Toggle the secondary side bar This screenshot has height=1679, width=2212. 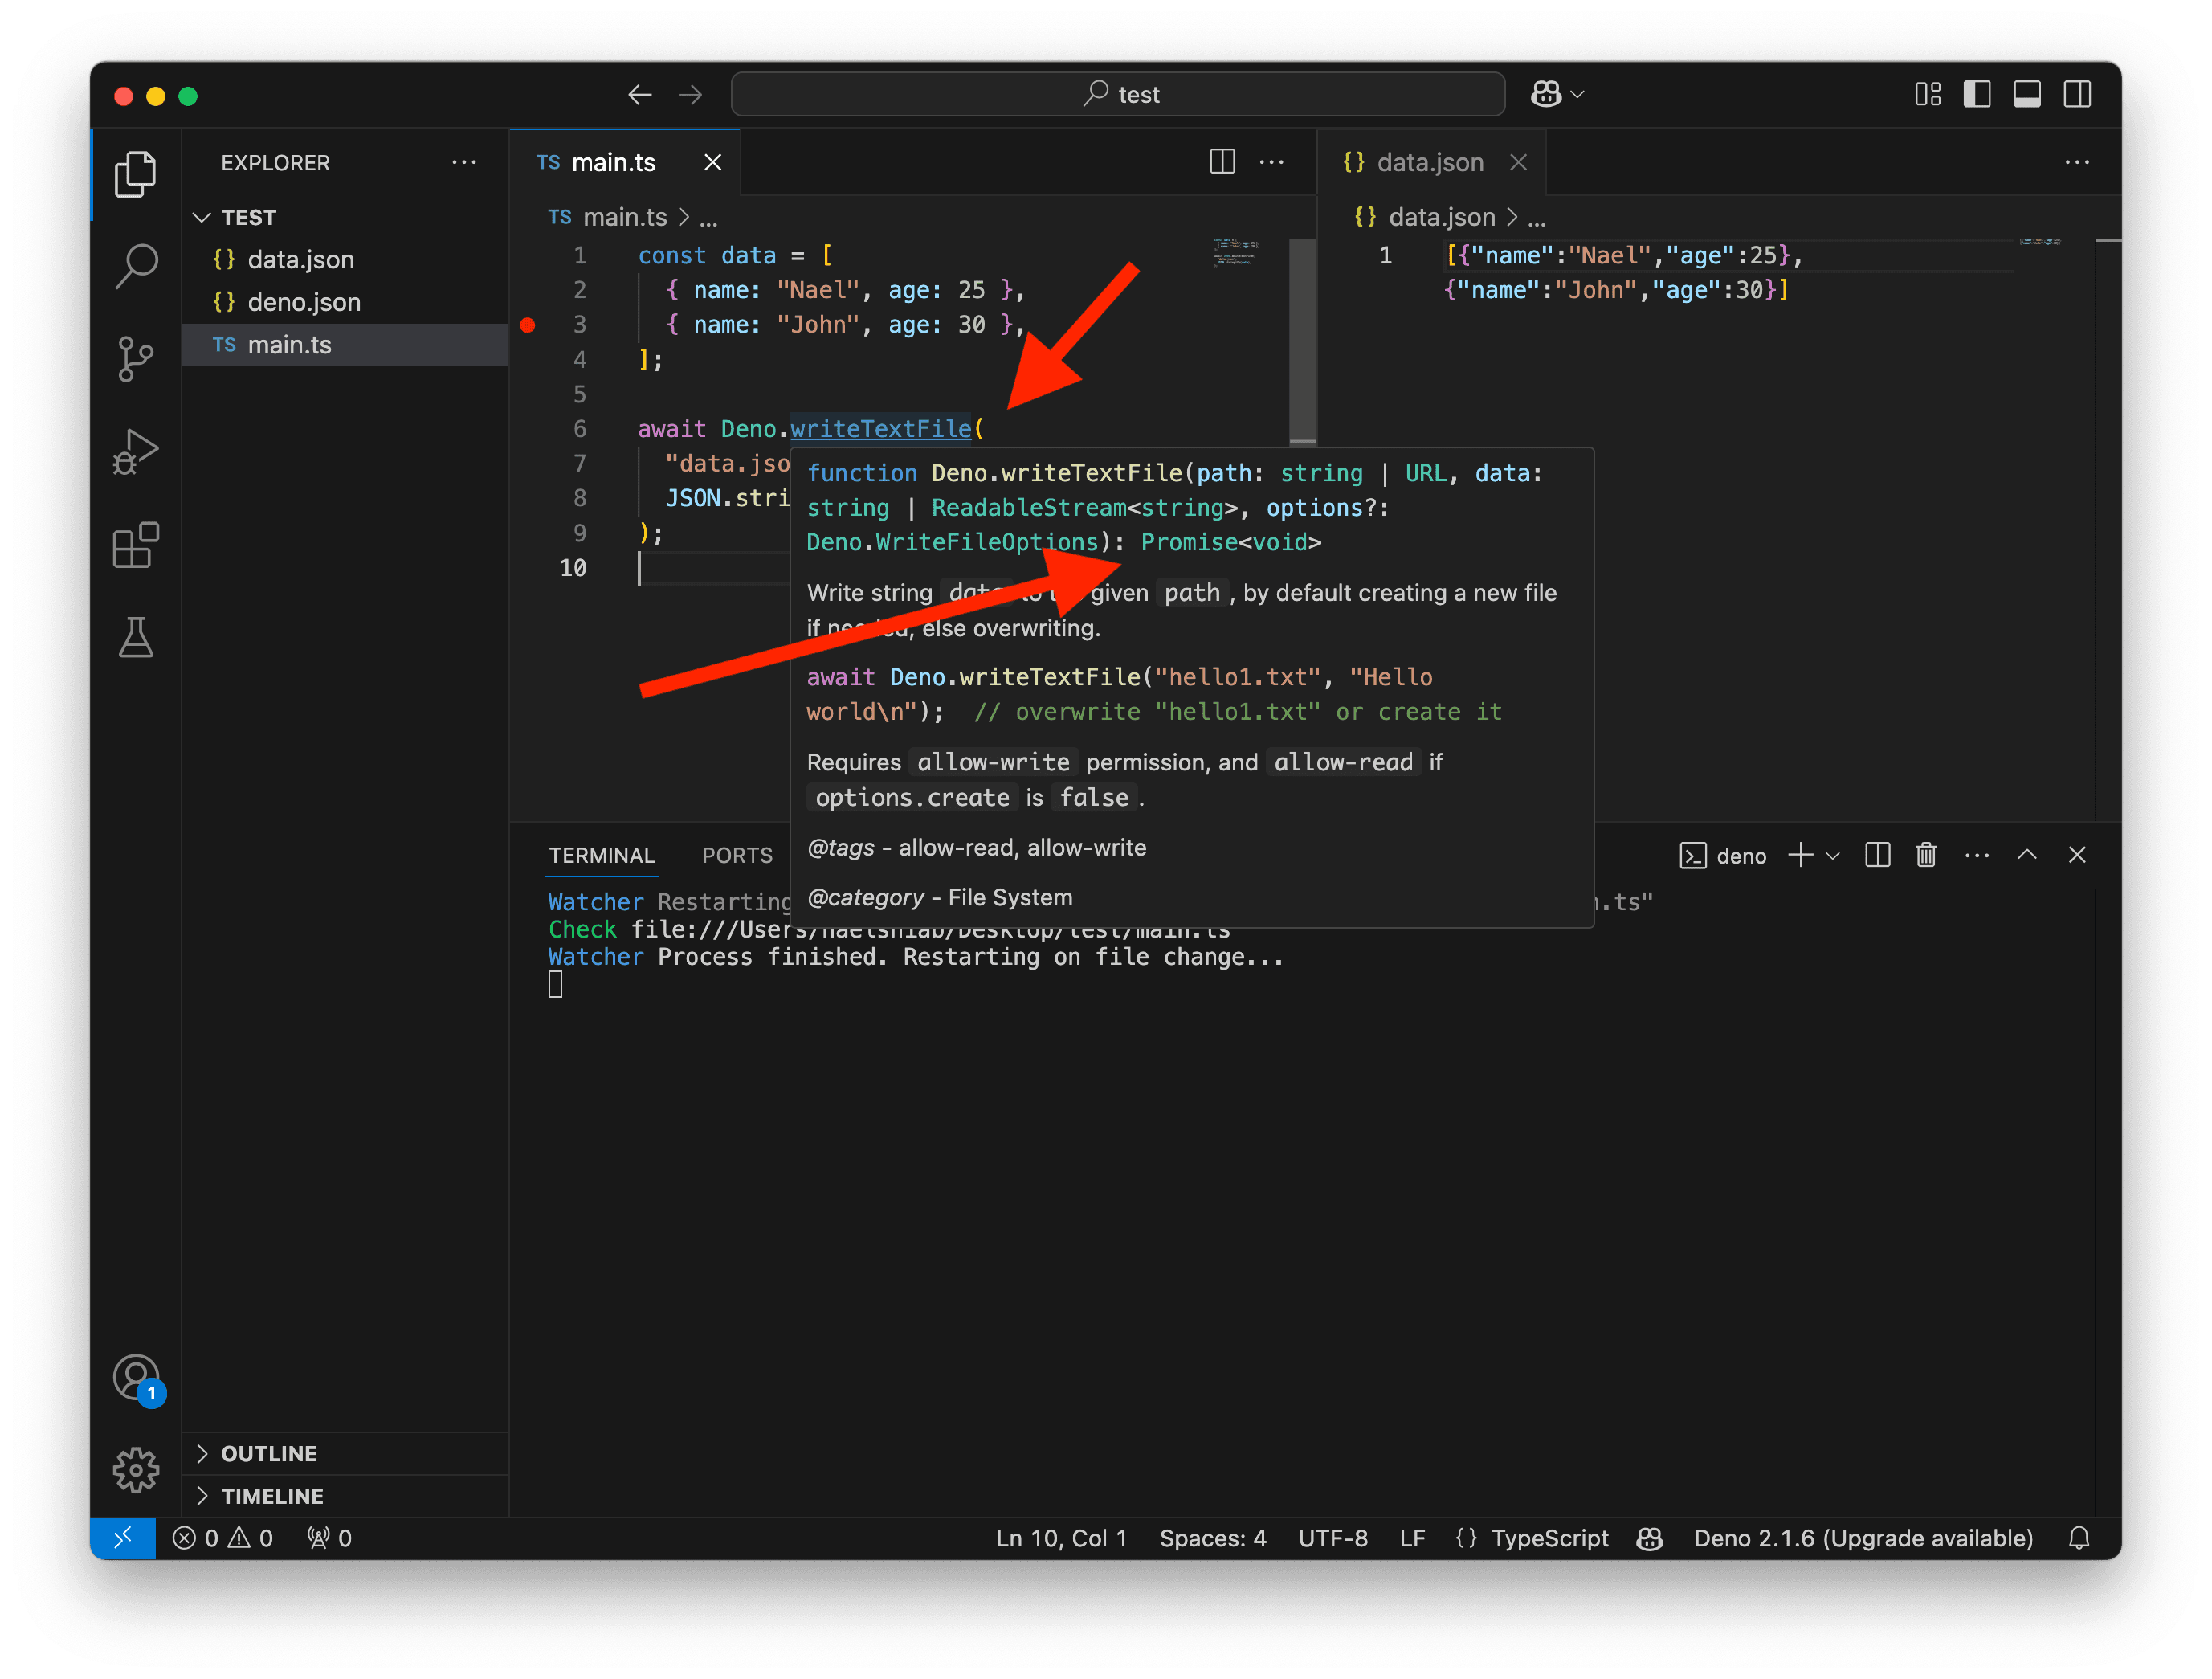[2077, 95]
